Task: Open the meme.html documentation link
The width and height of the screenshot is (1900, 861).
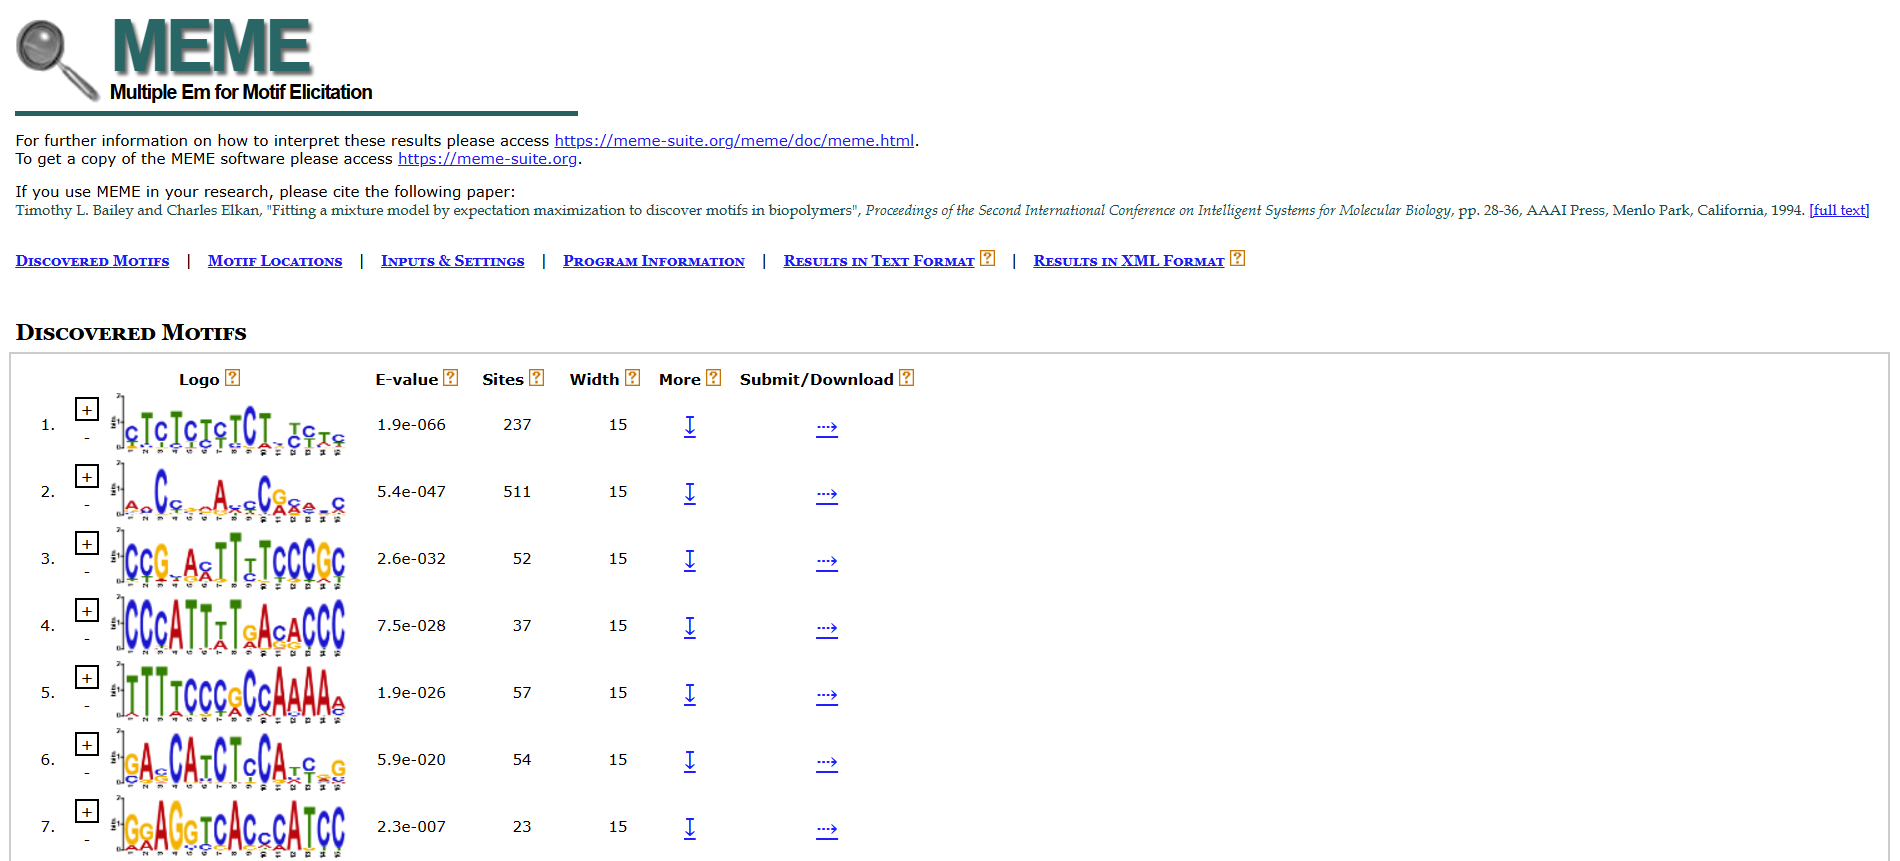Action: (734, 141)
